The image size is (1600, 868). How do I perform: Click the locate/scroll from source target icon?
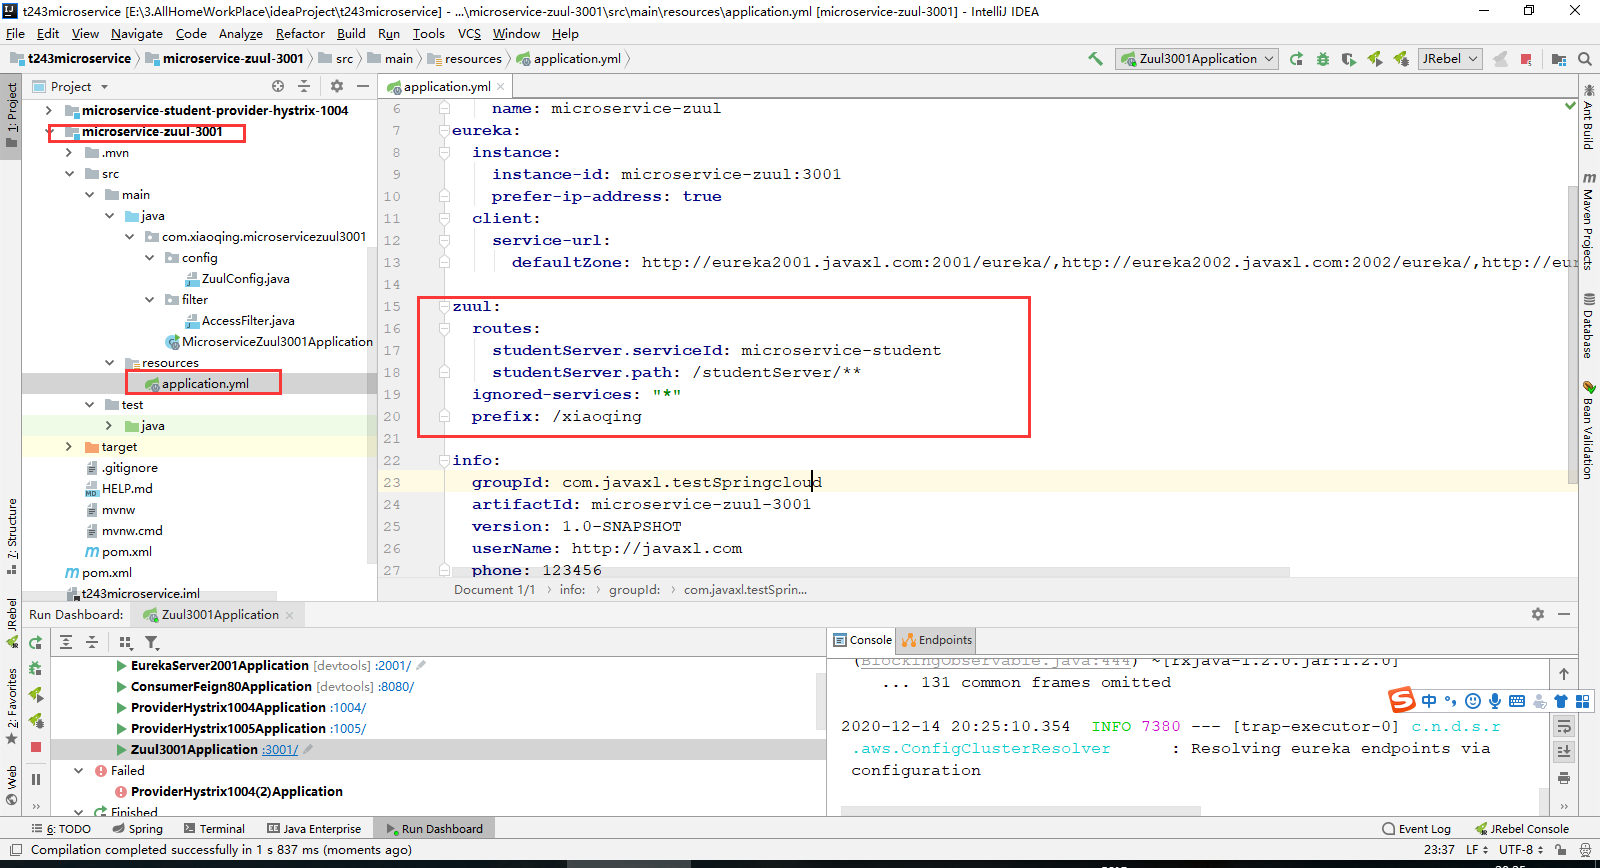point(278,86)
